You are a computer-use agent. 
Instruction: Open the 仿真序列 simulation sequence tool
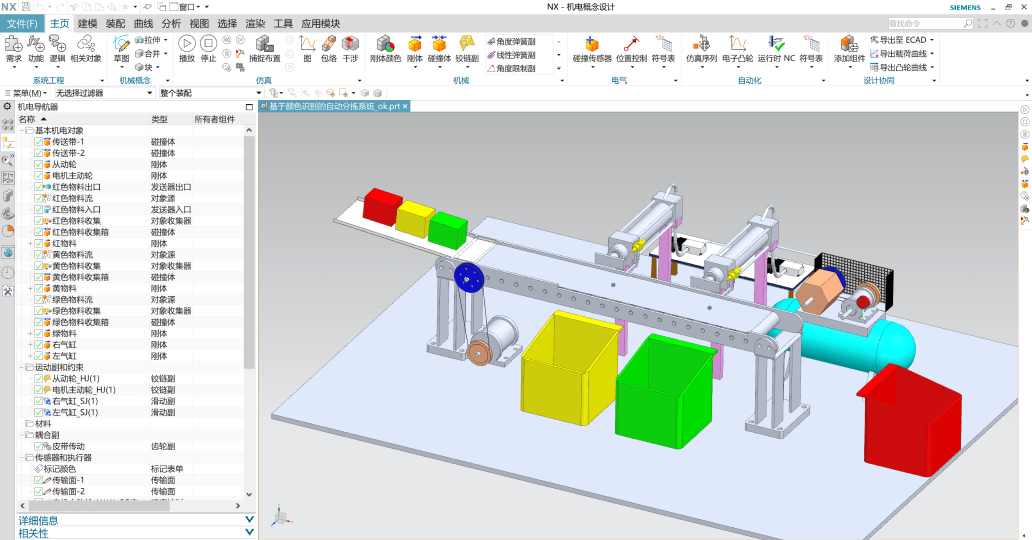702,49
